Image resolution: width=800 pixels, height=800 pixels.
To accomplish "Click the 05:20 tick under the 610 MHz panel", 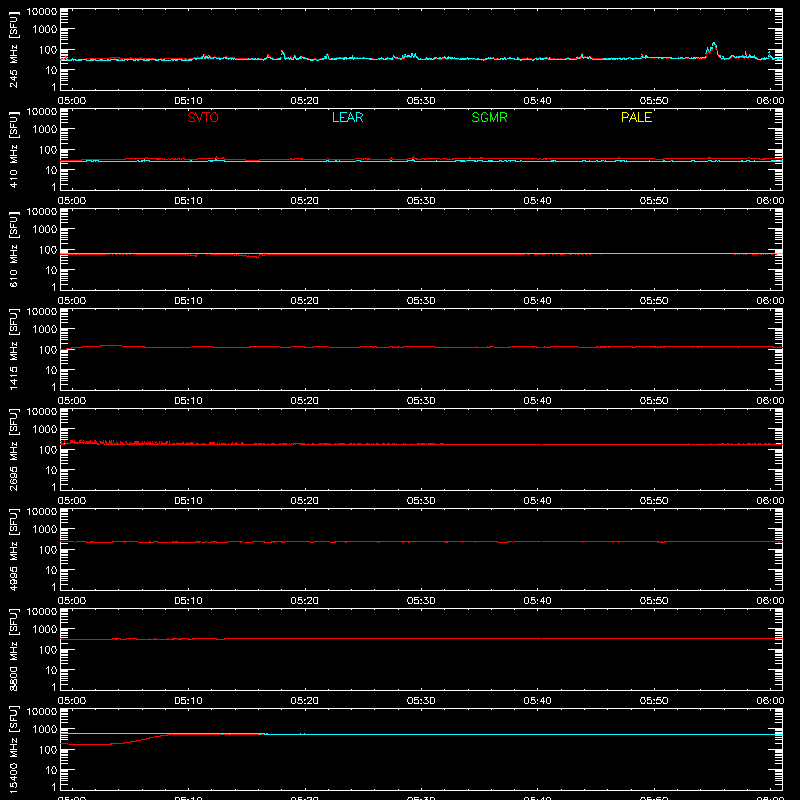I will tap(305, 301).
